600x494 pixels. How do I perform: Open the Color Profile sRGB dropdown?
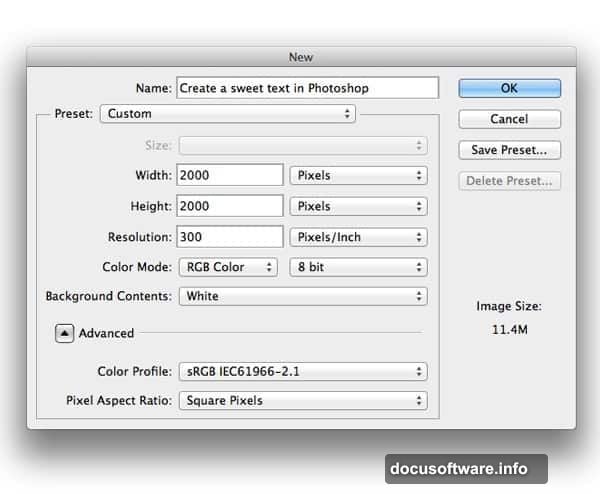point(302,371)
